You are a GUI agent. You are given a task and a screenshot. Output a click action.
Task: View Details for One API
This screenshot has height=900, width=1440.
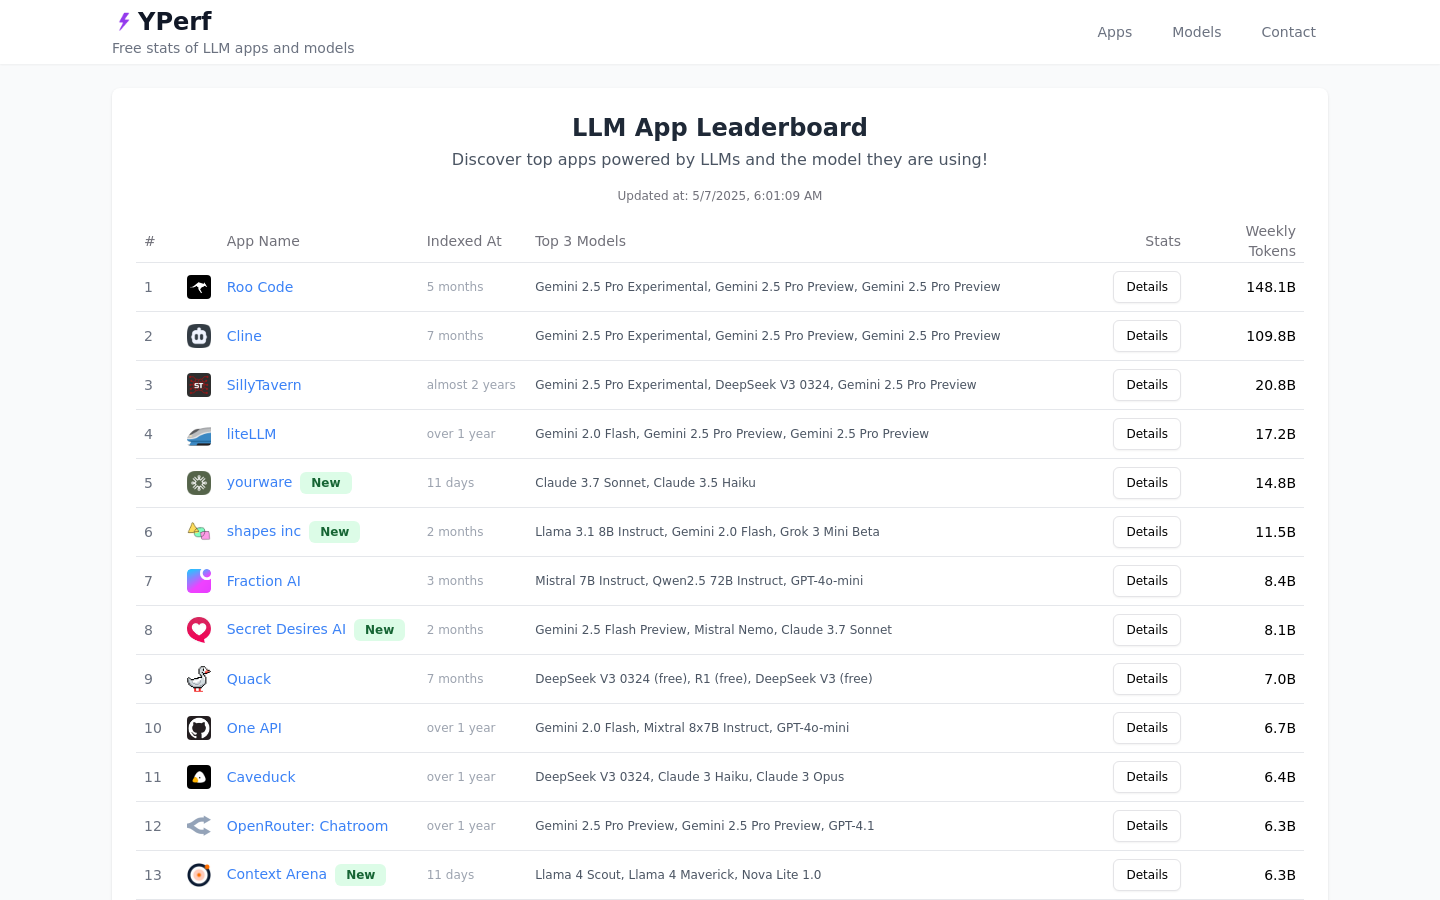(x=1147, y=728)
